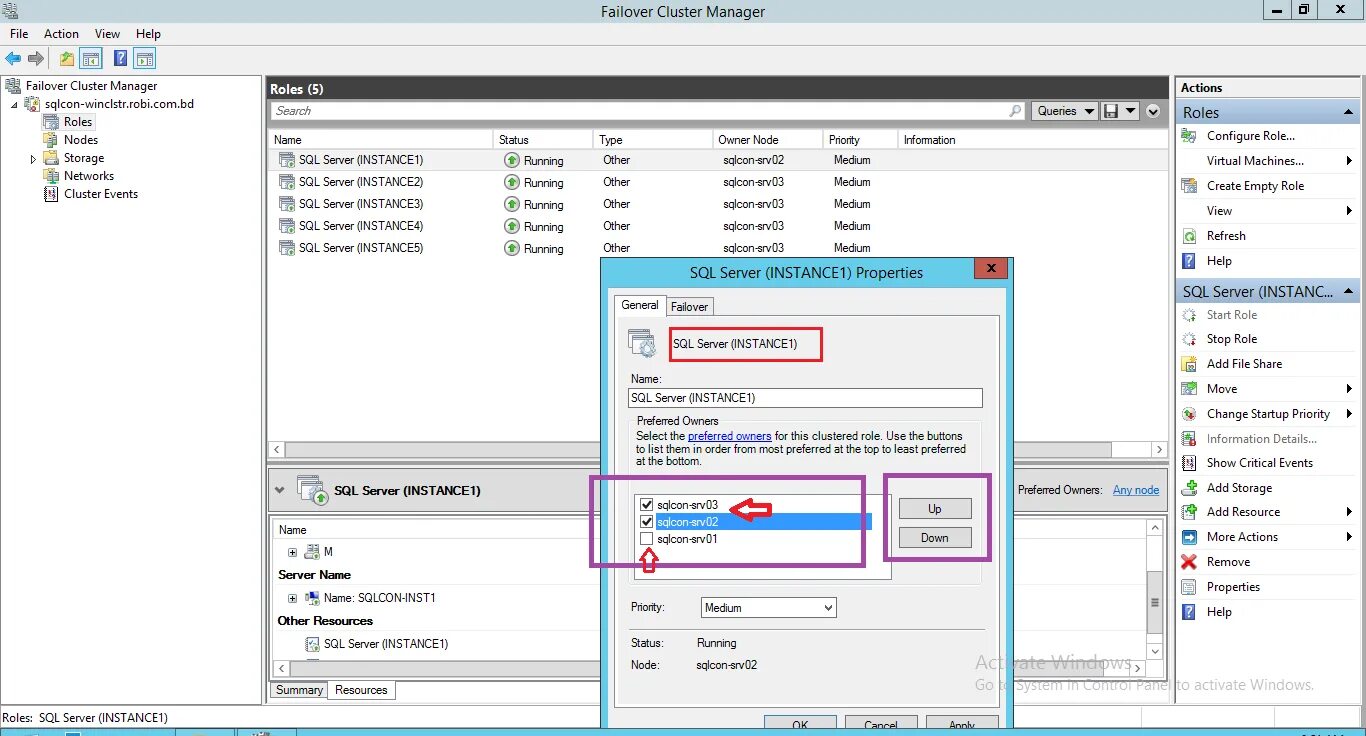Click the Refresh action icon
Screen dimensions: 1366x736
[x=1190, y=236]
